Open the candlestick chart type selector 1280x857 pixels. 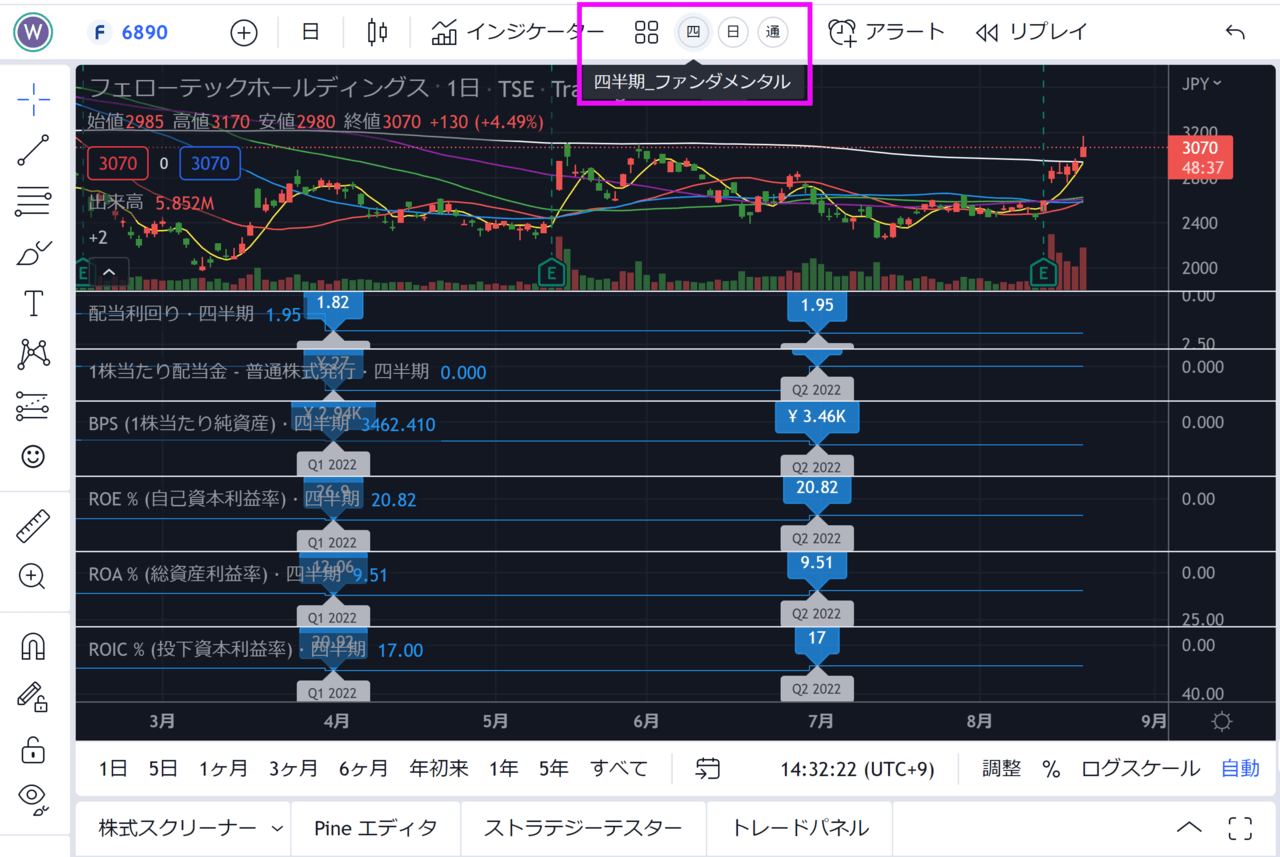coord(377,33)
